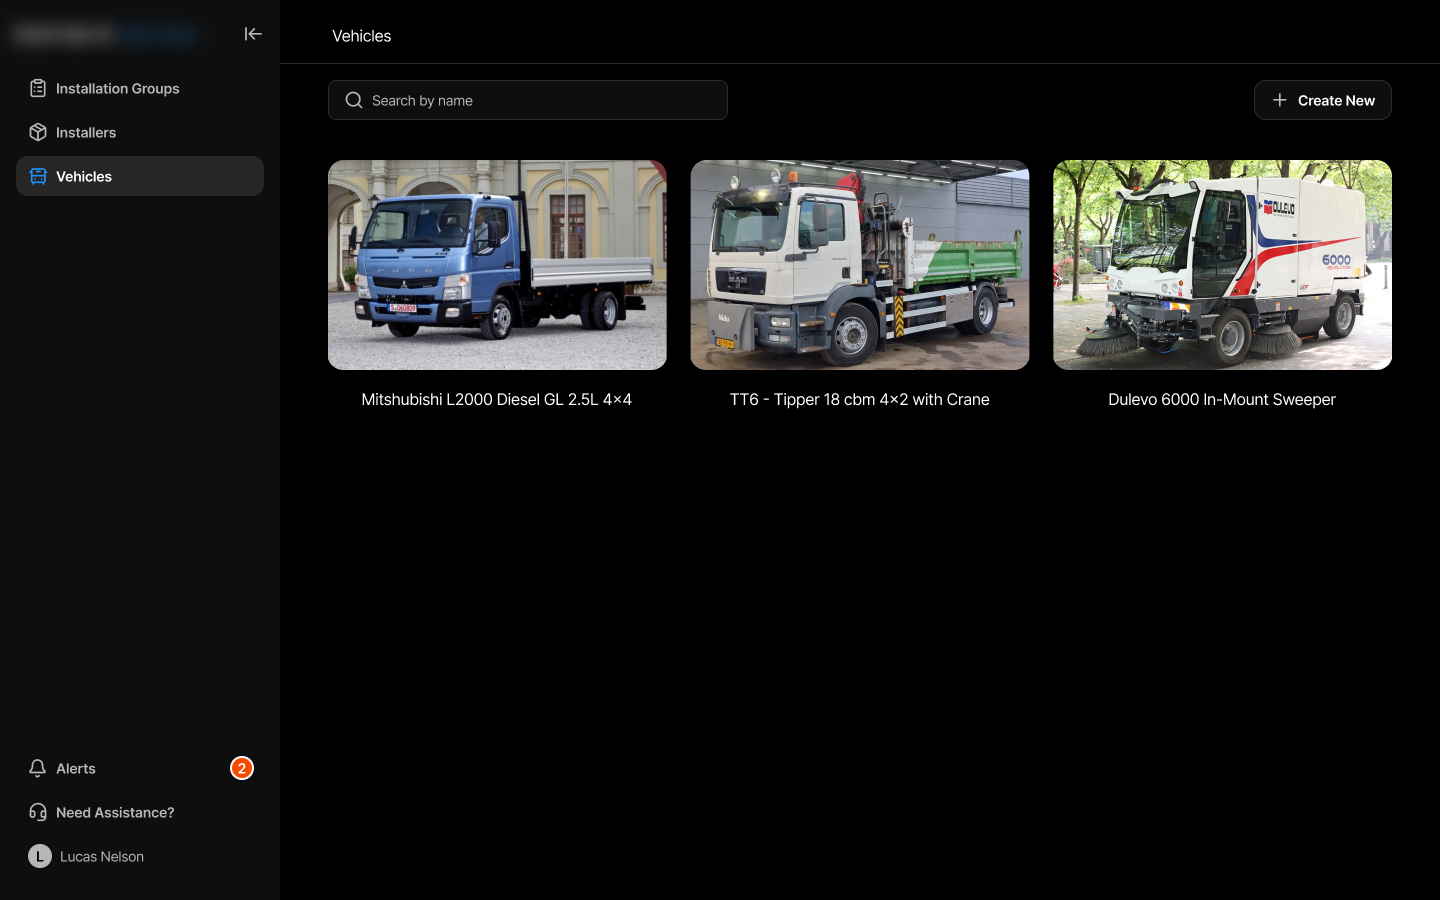The width and height of the screenshot is (1440, 900).
Task: Select the Vehicles sidebar item
Action: coord(140,176)
